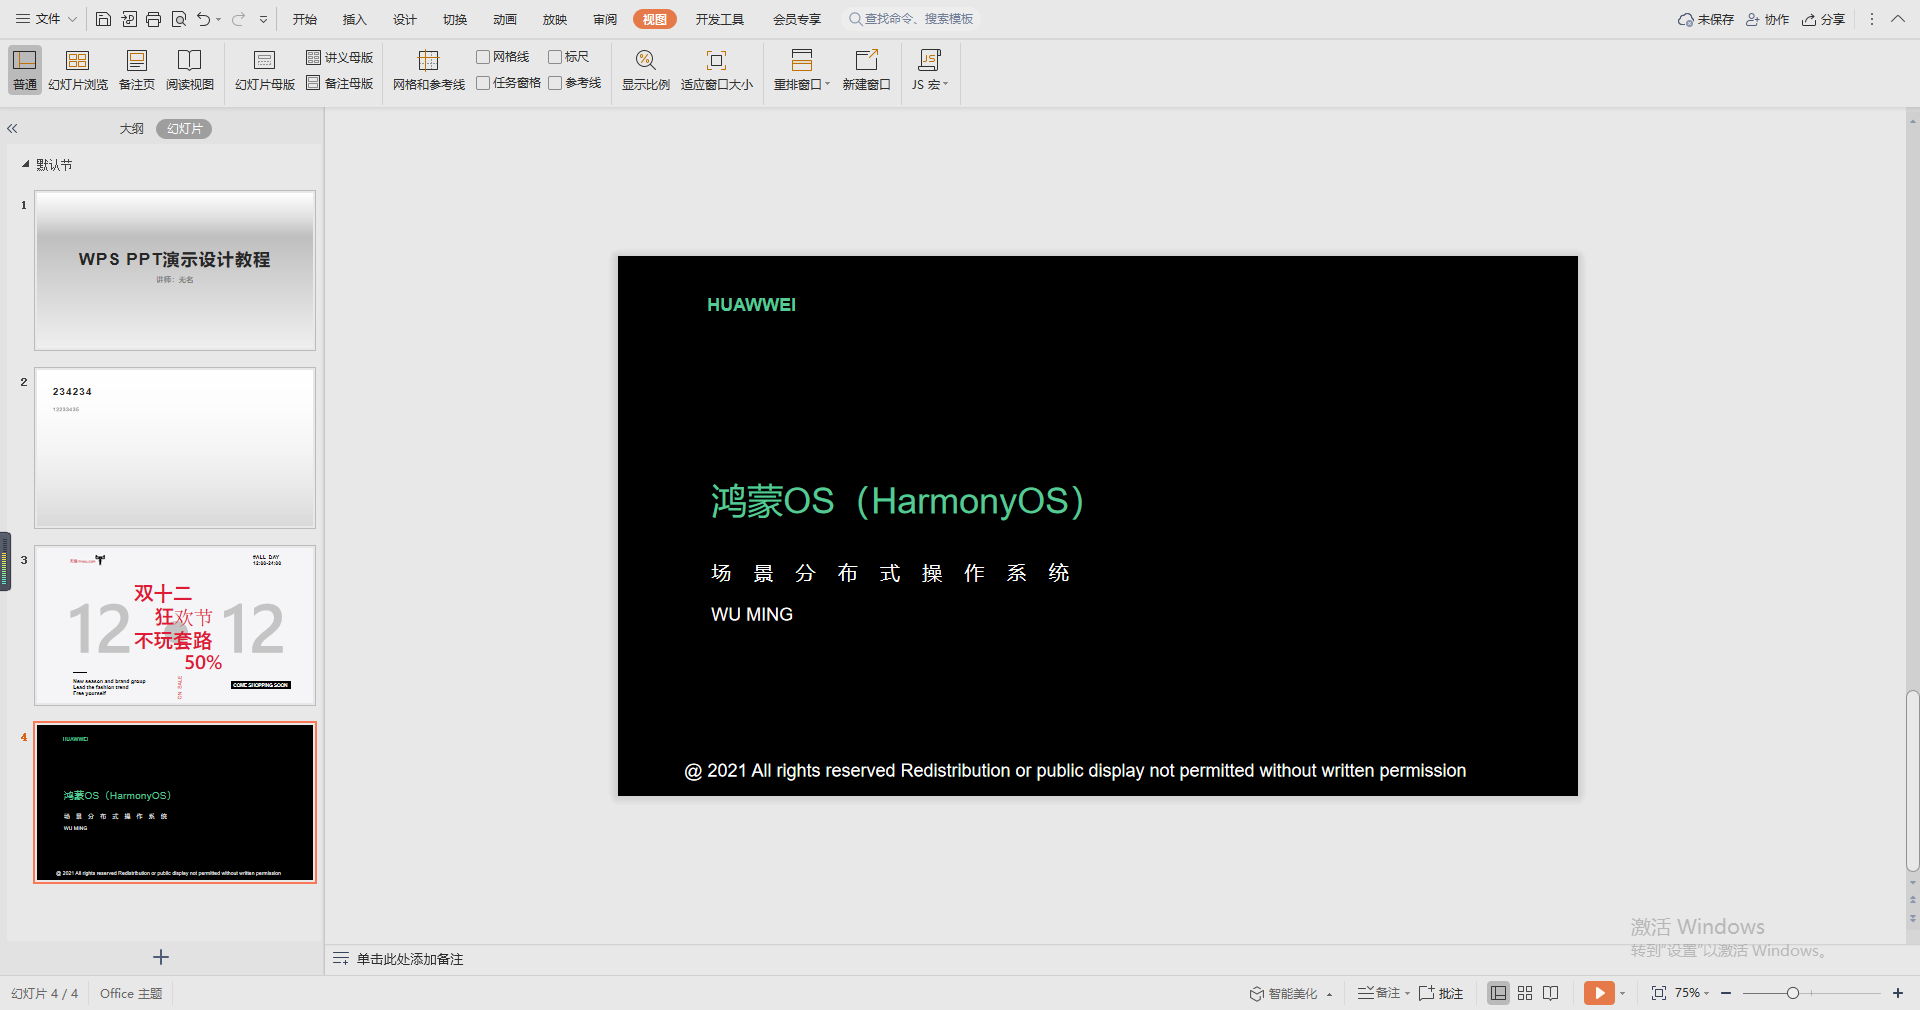This screenshot has height=1010, width=1920.
Task: Open 讲义母版 handout master
Action: tap(340, 57)
